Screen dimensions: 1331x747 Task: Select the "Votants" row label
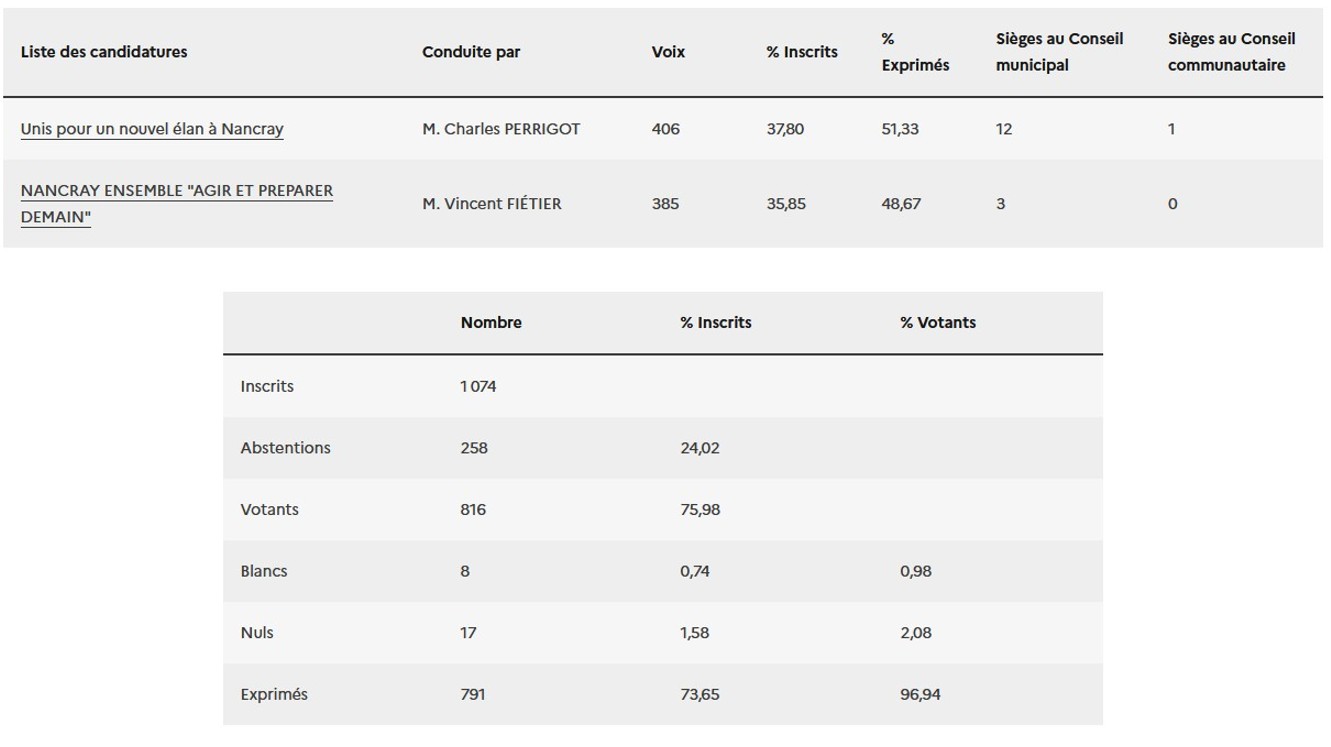pos(269,510)
